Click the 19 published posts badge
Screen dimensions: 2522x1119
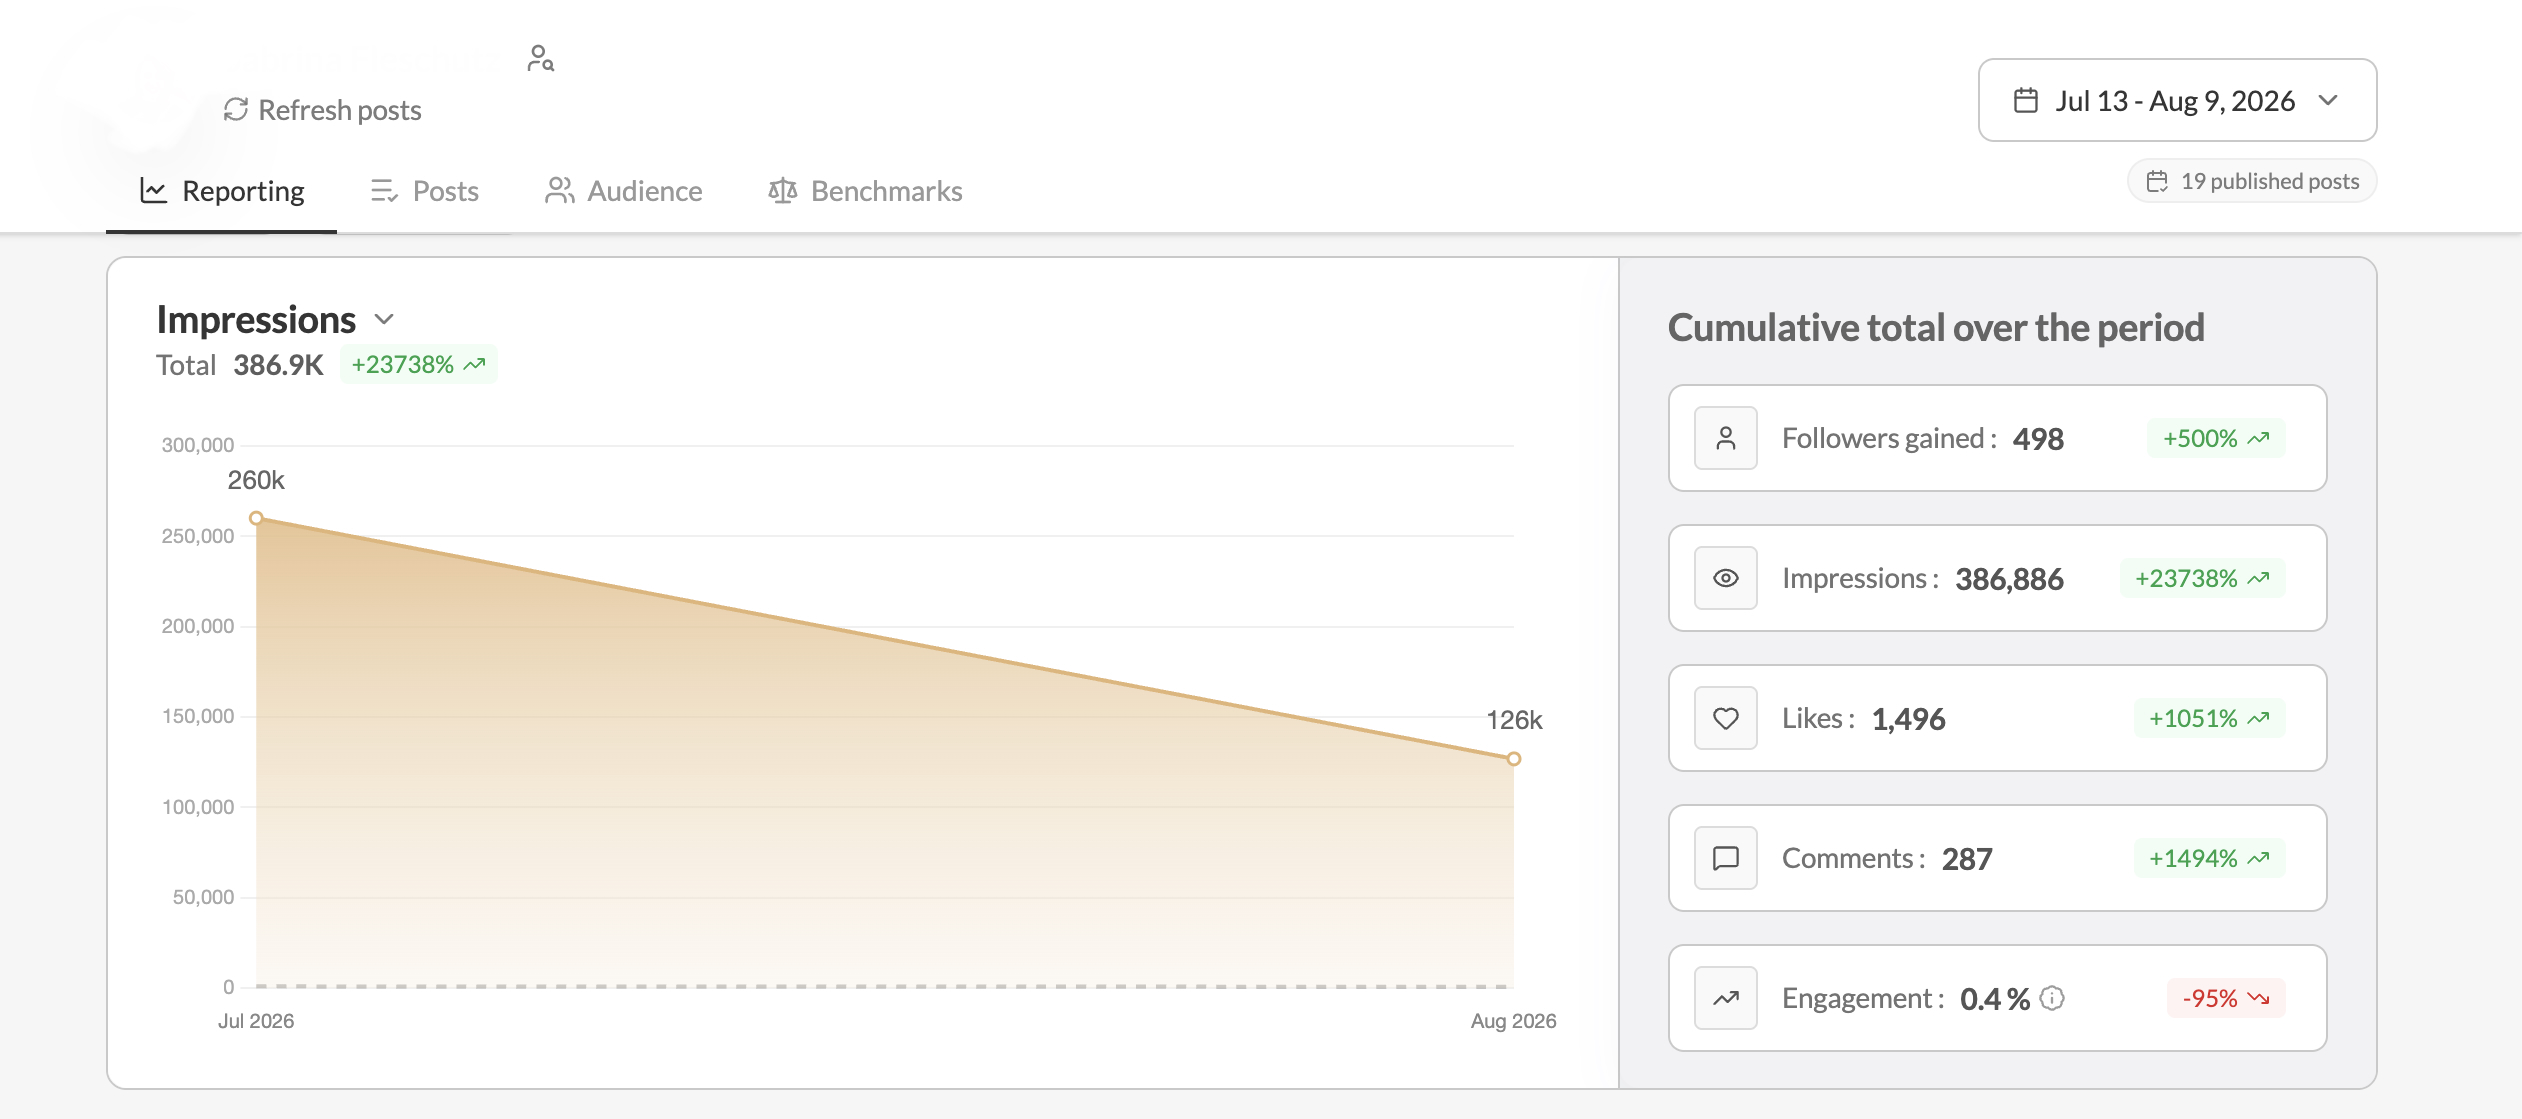[x=2252, y=181]
